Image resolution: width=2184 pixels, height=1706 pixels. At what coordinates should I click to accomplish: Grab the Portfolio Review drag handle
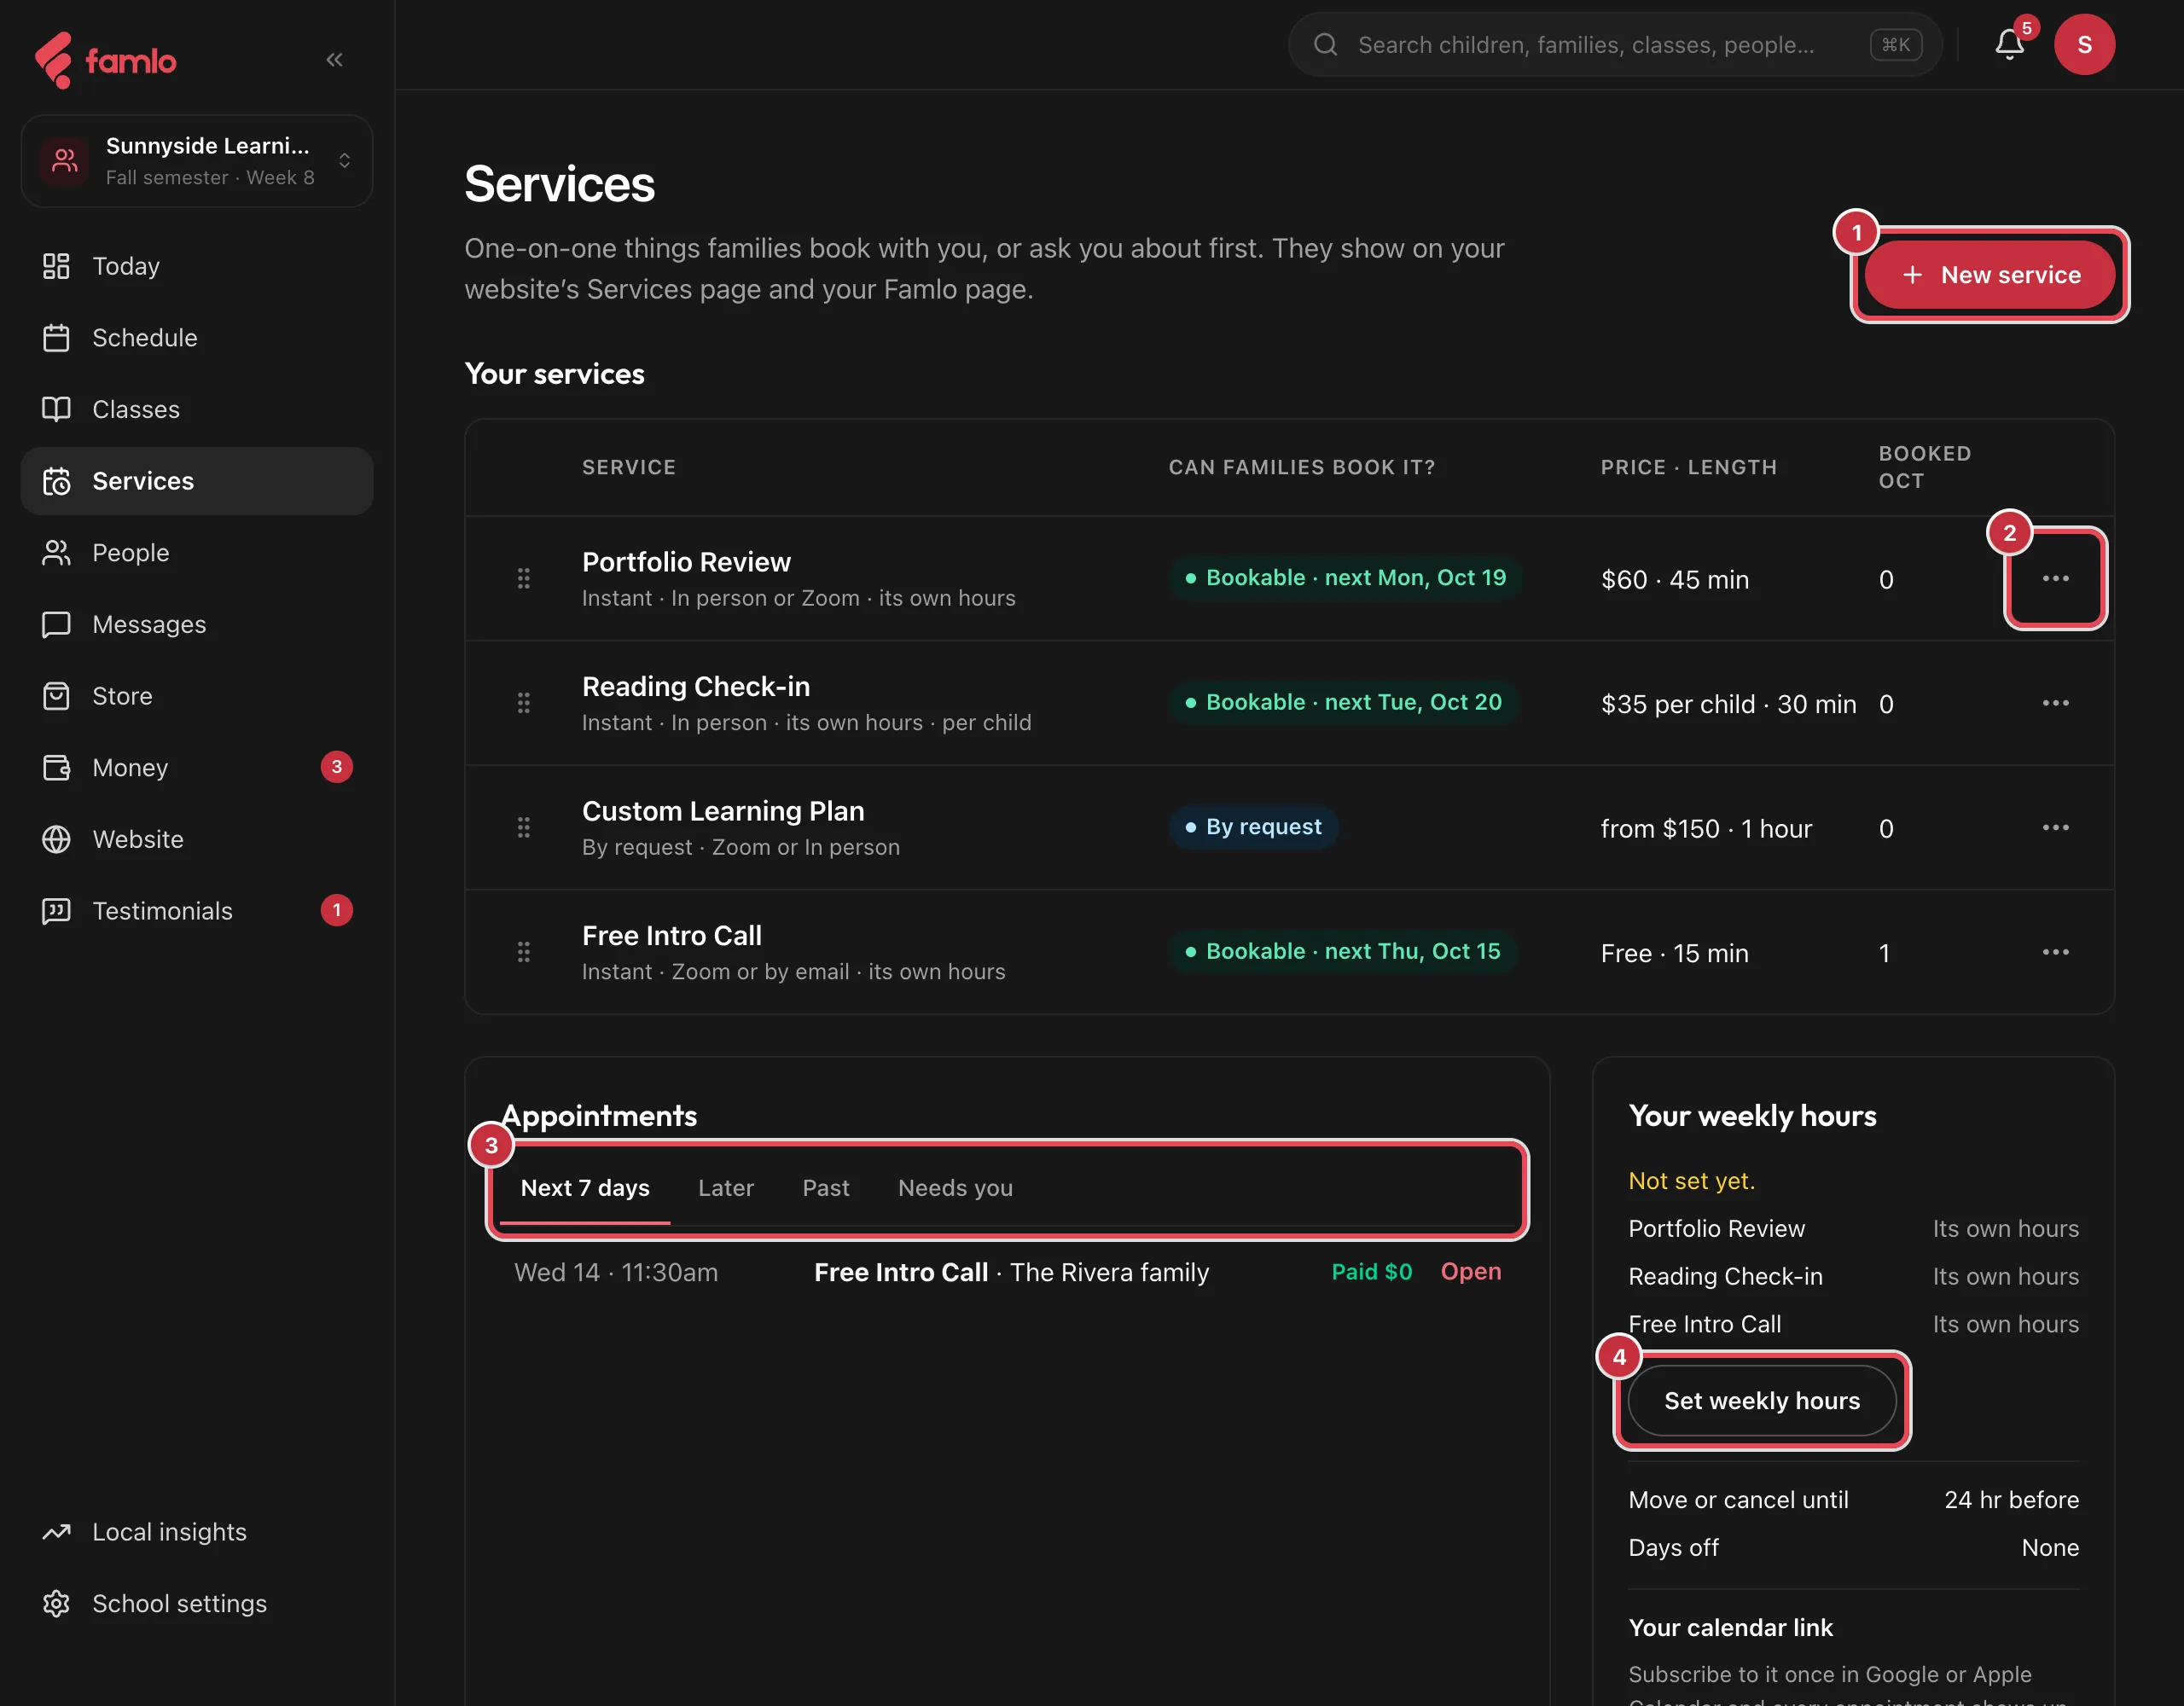(523, 578)
